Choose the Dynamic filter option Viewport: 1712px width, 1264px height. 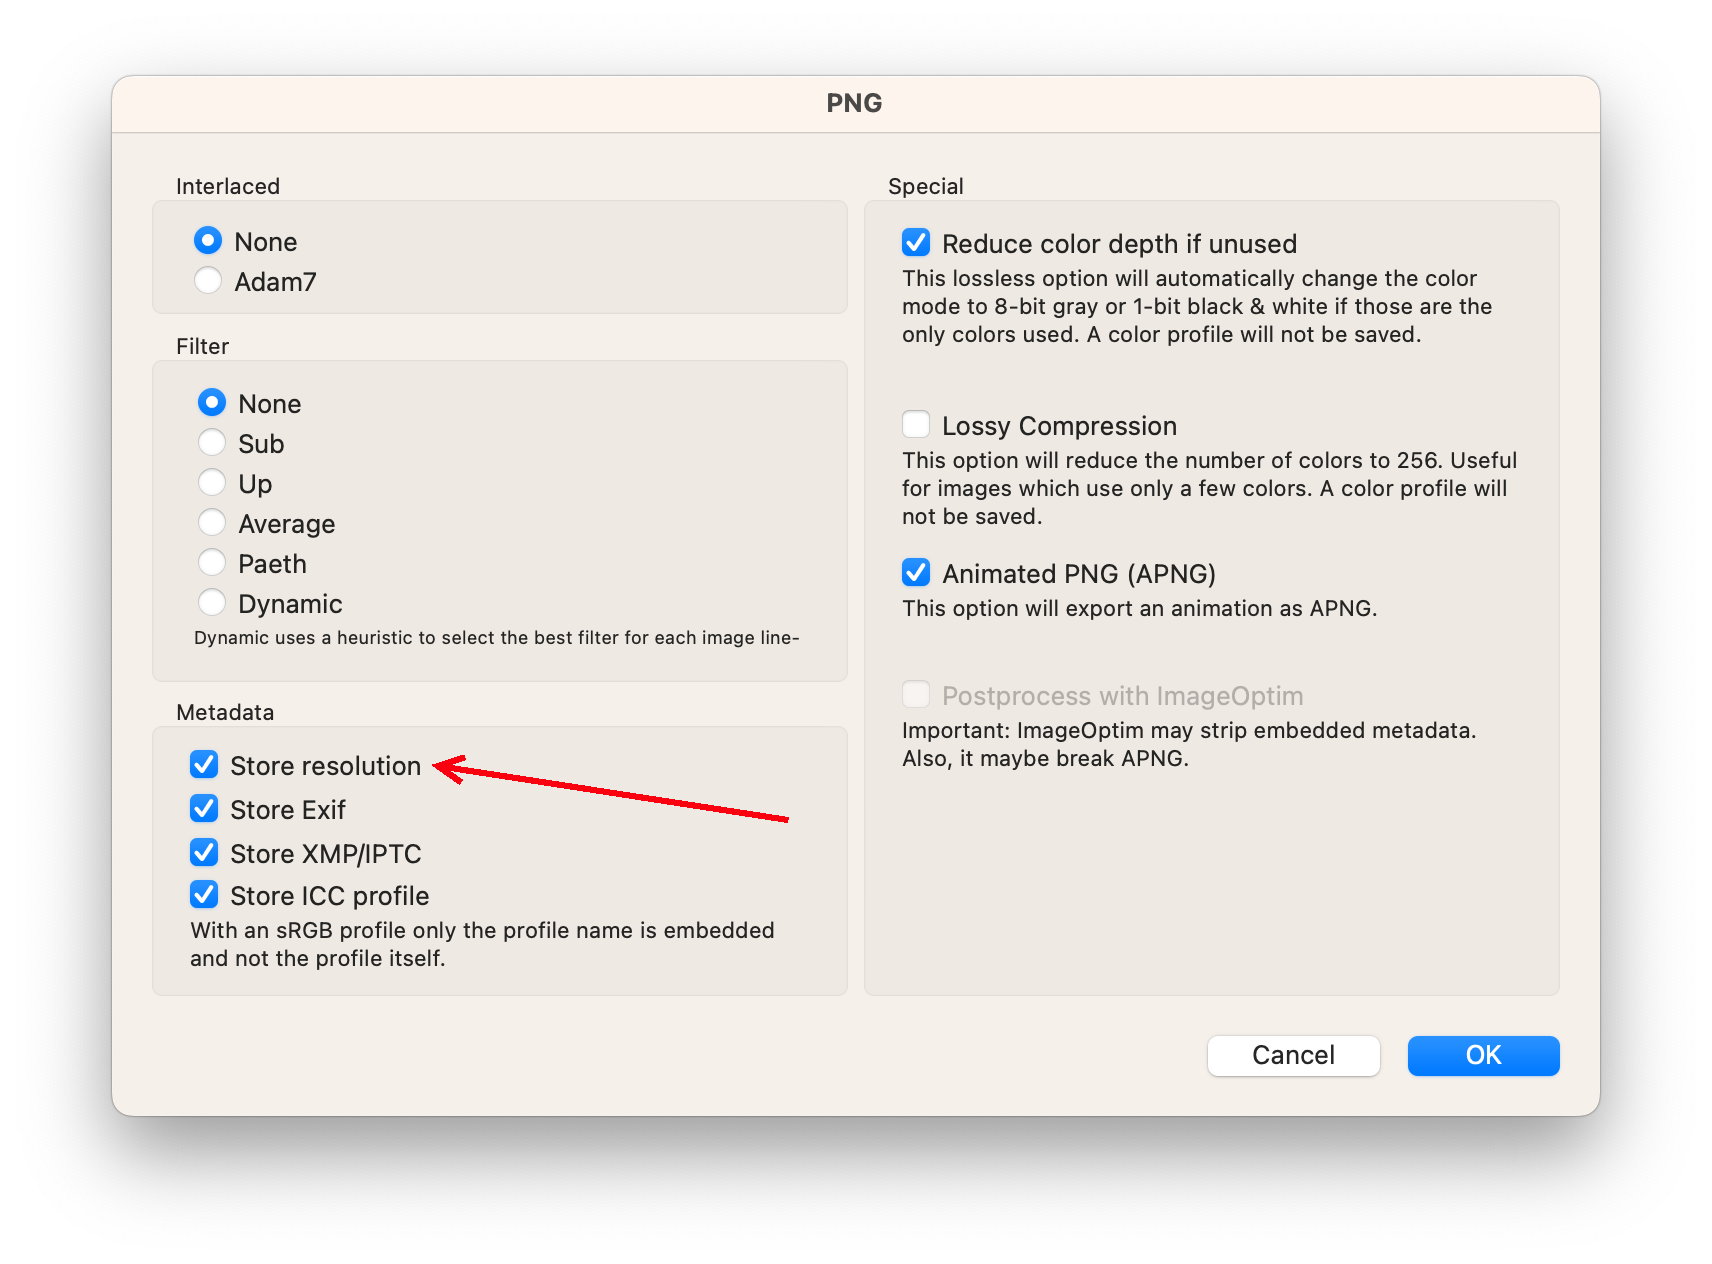click(212, 603)
